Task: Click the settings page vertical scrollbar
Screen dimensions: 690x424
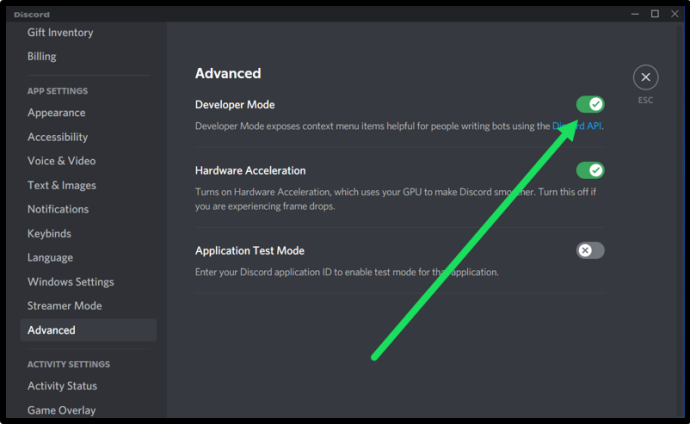Action: tap(678, 220)
